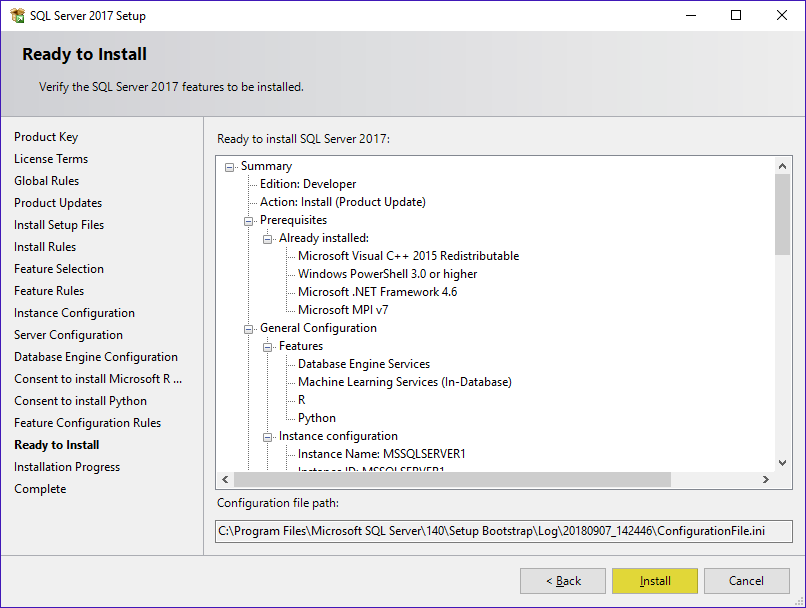
Task: Collapse the Instance configuration node
Action: tap(267, 437)
